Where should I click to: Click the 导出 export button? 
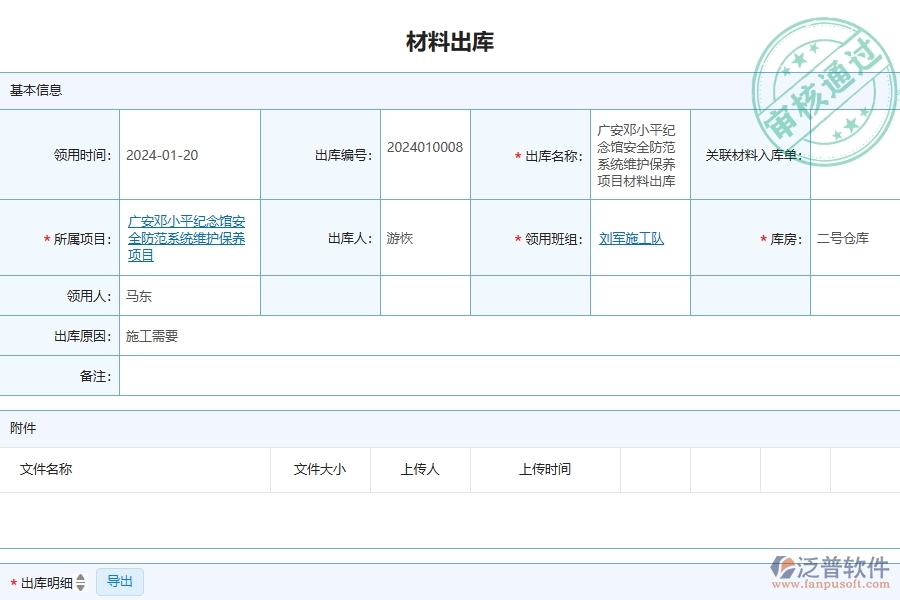point(119,581)
